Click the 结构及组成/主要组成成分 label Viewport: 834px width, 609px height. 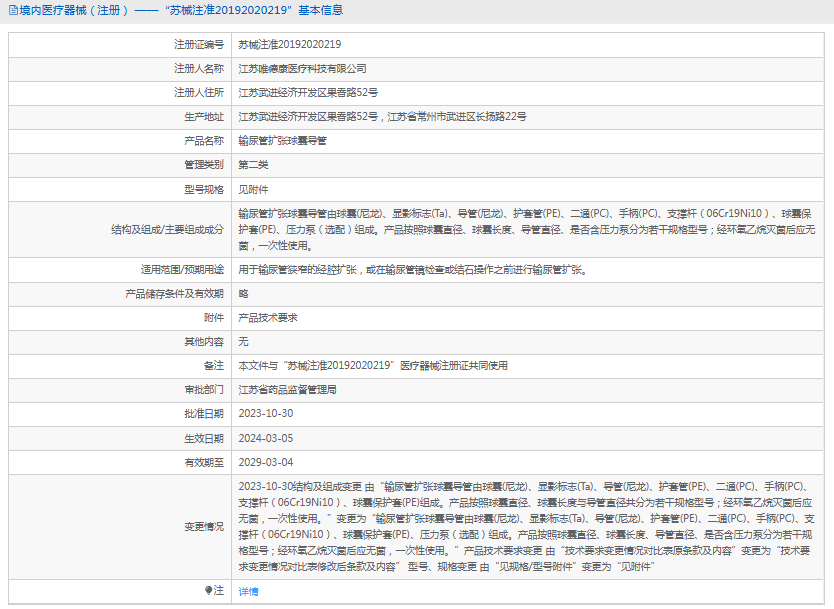(168, 230)
